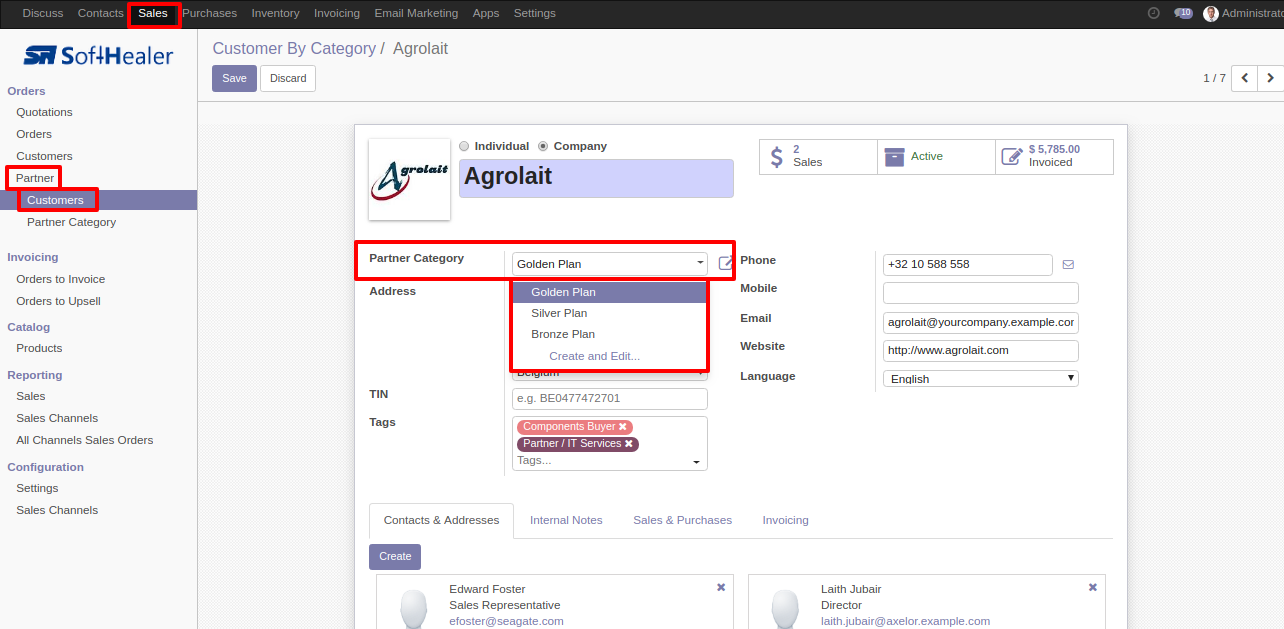Click the Administrator avatar icon
The width and height of the screenshot is (1284, 629).
1211,13
